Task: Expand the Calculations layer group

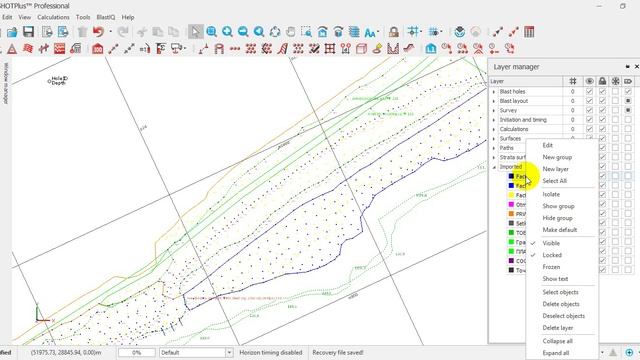Action: click(494, 129)
